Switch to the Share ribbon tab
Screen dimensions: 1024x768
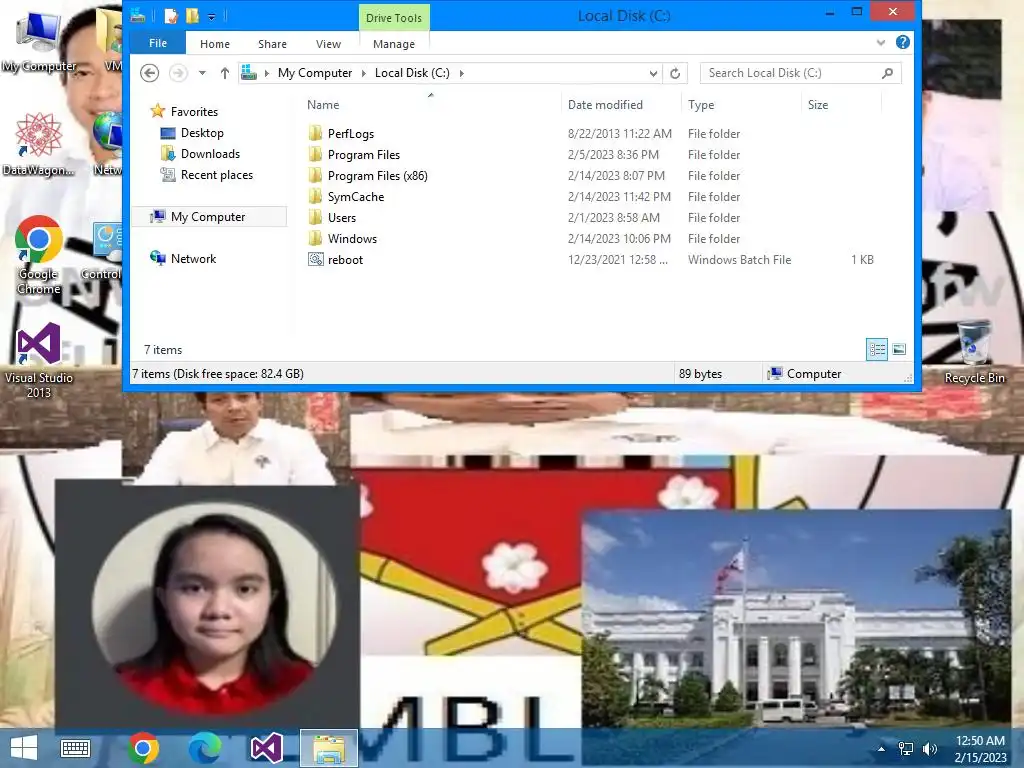(272, 44)
